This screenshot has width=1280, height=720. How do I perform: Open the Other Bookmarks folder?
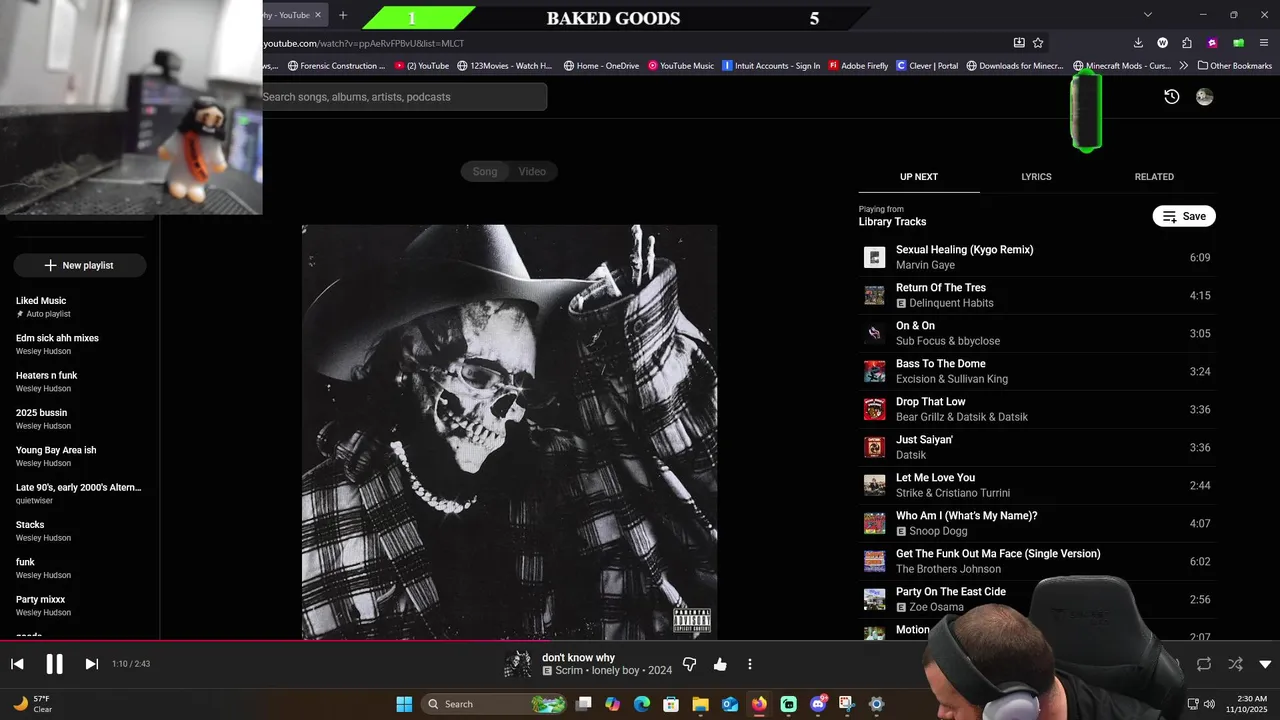(1234, 66)
